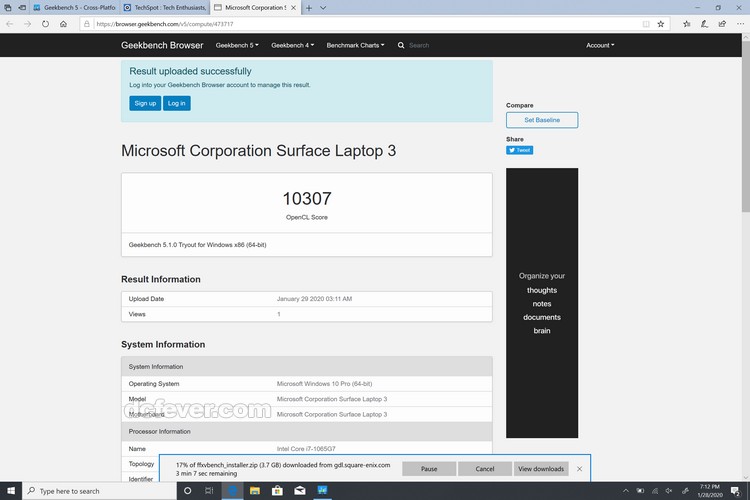The width and height of the screenshot is (750, 500).
Task: Open Windows Ink Workspace pen icon
Action: [x=685, y=491]
